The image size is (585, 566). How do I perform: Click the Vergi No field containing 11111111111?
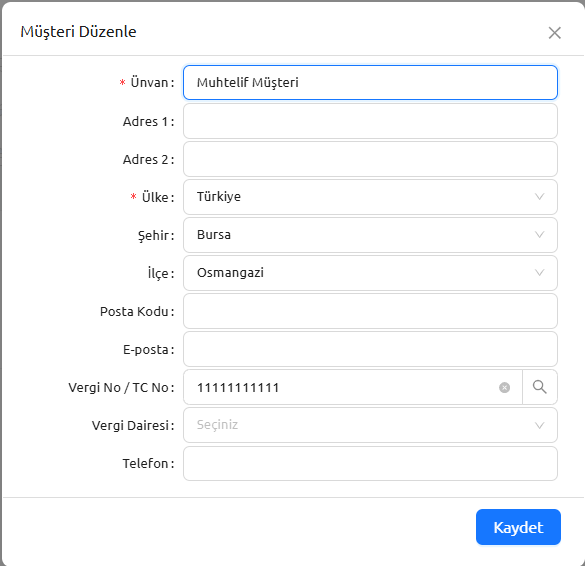click(x=353, y=387)
